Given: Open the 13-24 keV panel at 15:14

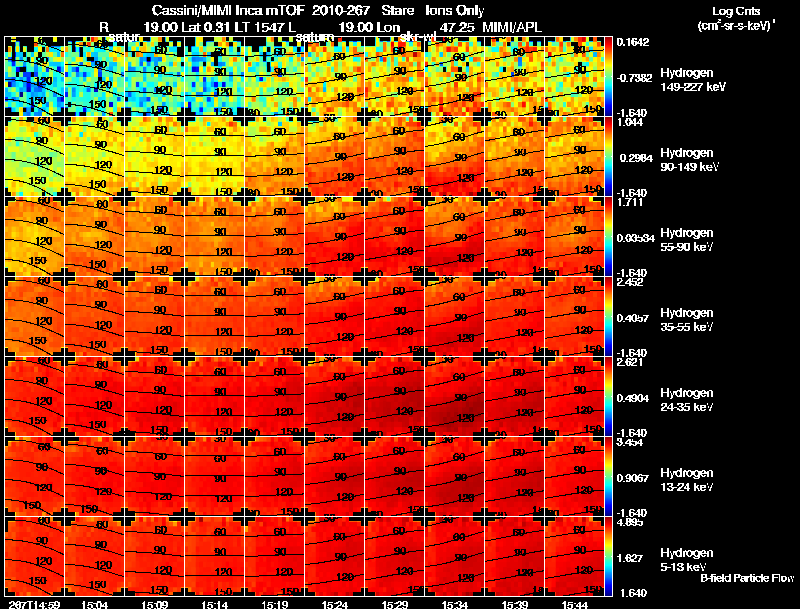Looking at the screenshot, I should 214,477.
